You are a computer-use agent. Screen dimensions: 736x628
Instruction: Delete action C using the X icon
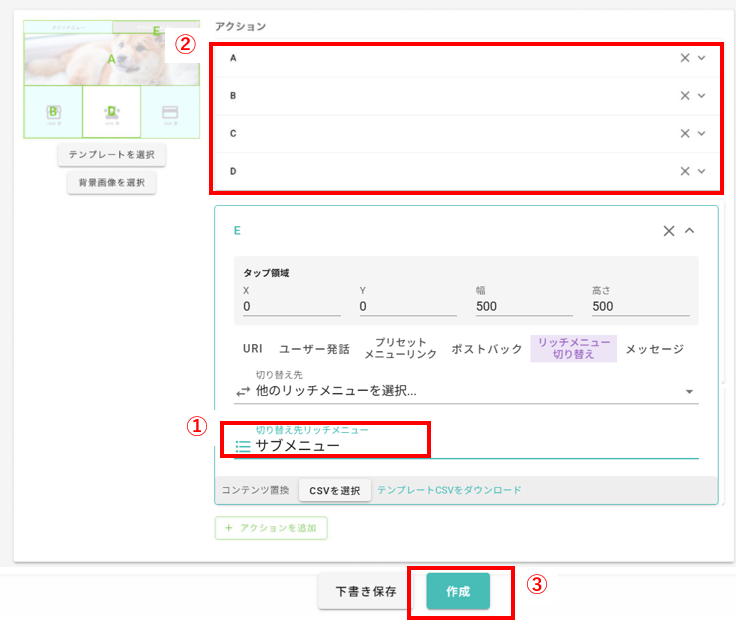pyautogui.click(x=685, y=133)
